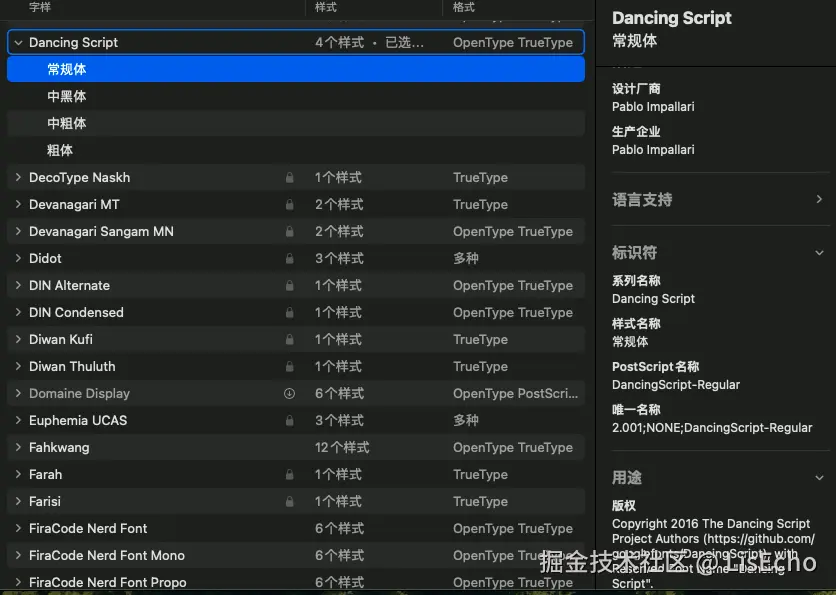Image resolution: width=836 pixels, height=595 pixels.
Task: Click the lock icon on DIN Alternate
Action: 290,285
